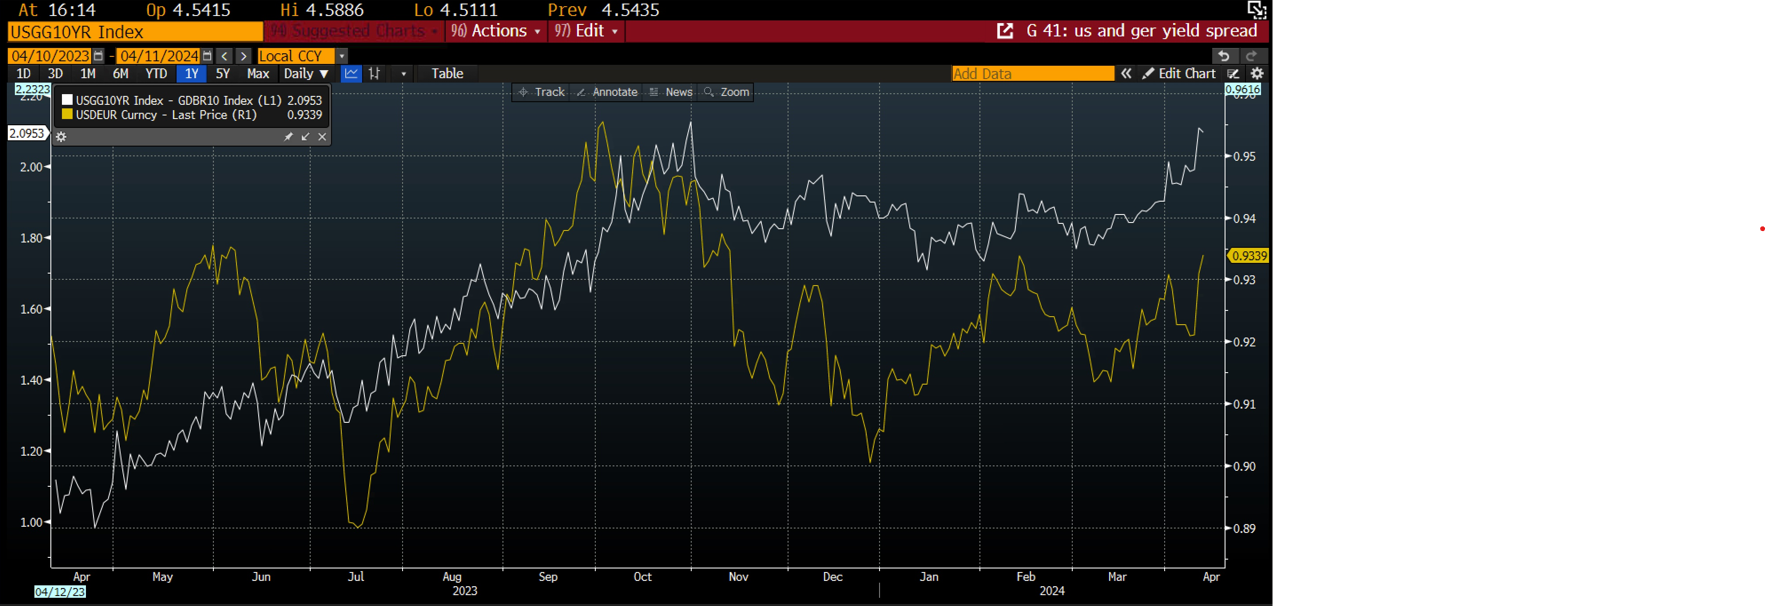1766x606 pixels.
Task: Expand the Daily periodicity dropdown
Action: pos(306,74)
